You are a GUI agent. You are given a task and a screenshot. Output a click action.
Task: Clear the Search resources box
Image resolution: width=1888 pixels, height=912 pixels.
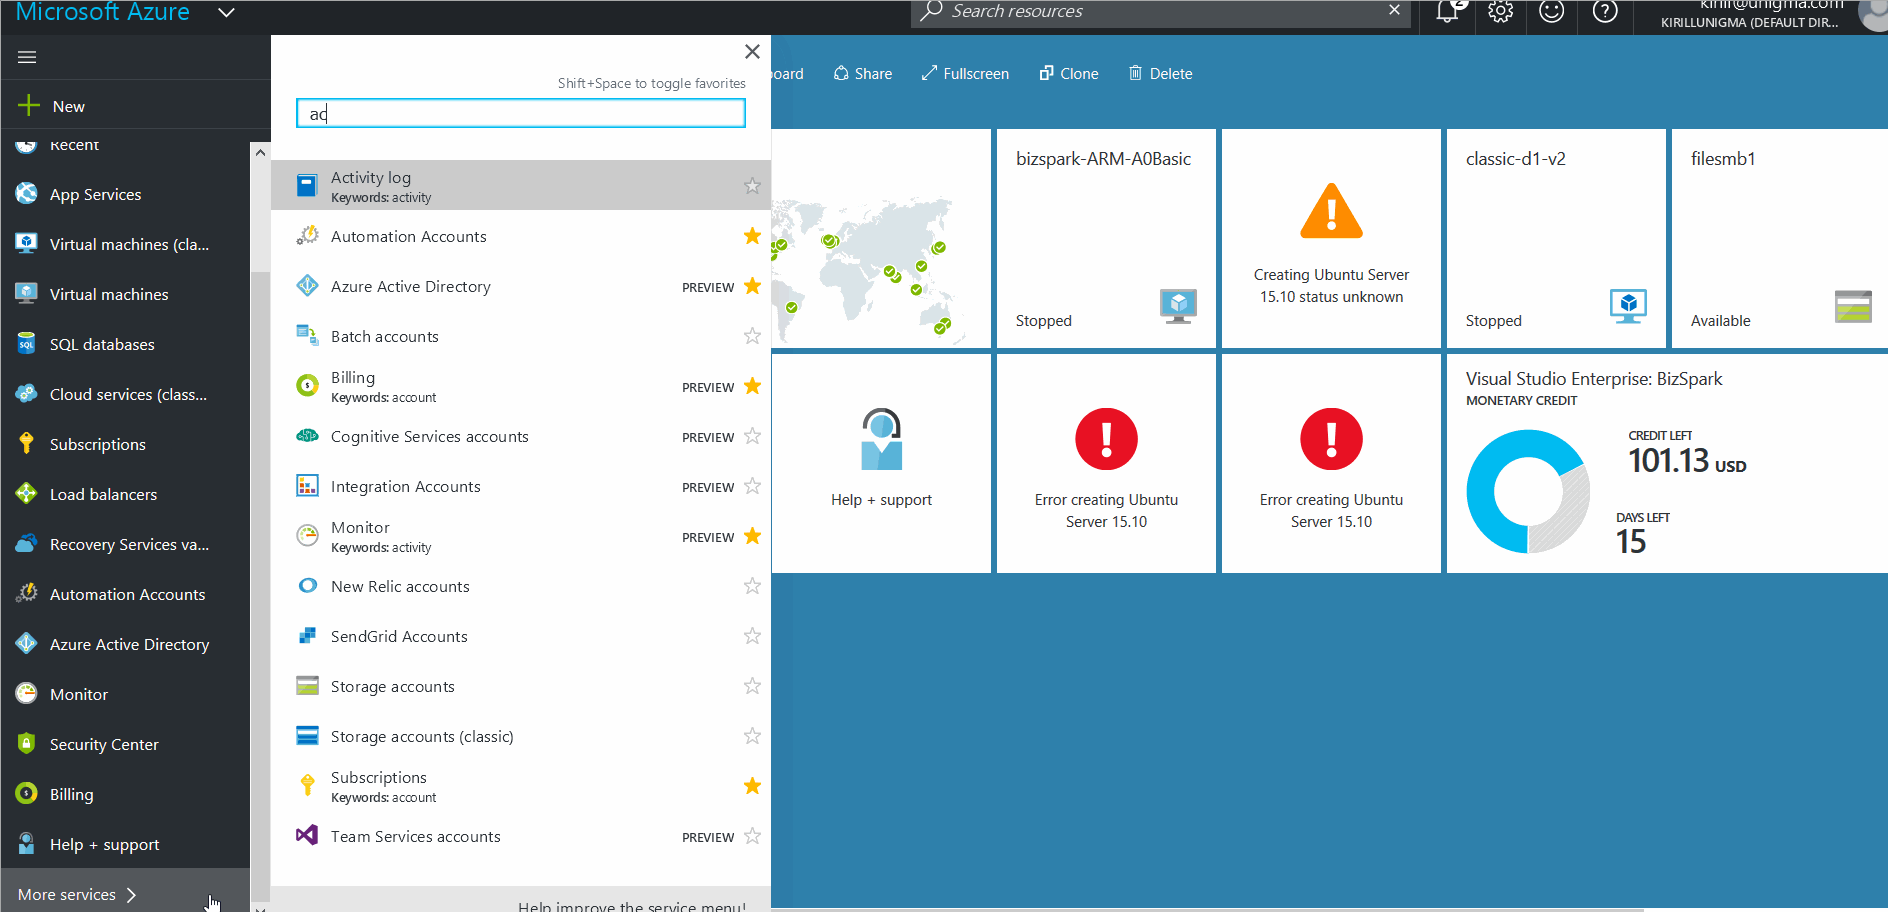[1394, 10]
